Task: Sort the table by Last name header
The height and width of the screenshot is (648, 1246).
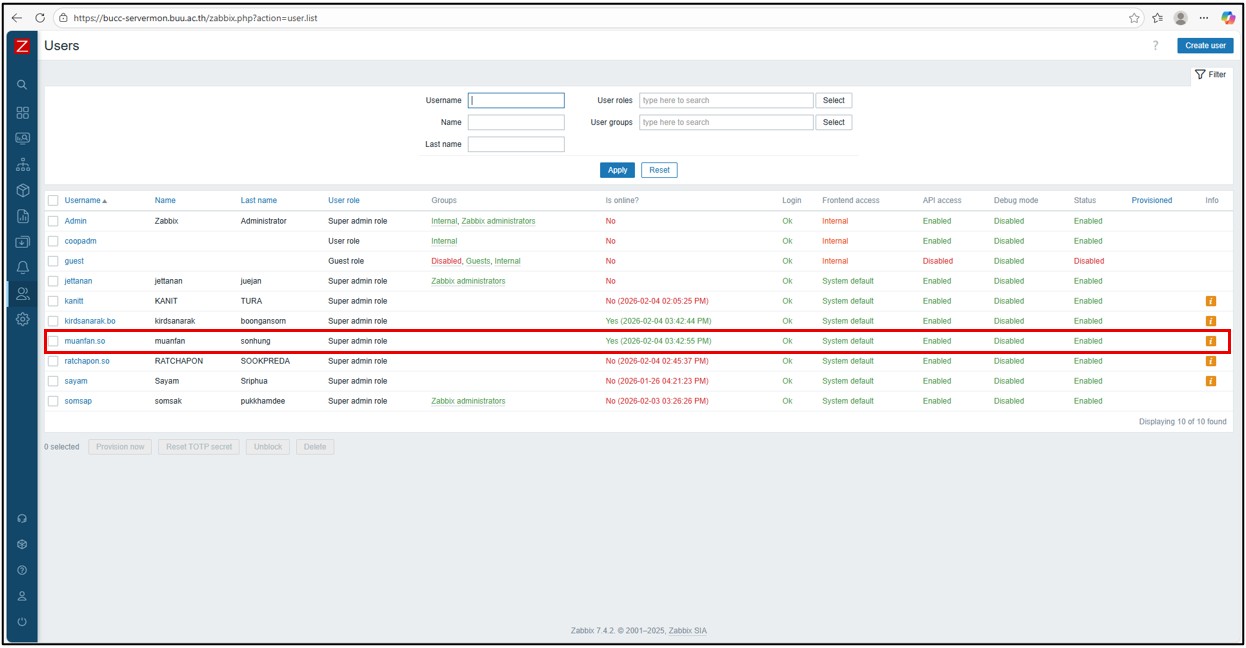Action: point(258,201)
